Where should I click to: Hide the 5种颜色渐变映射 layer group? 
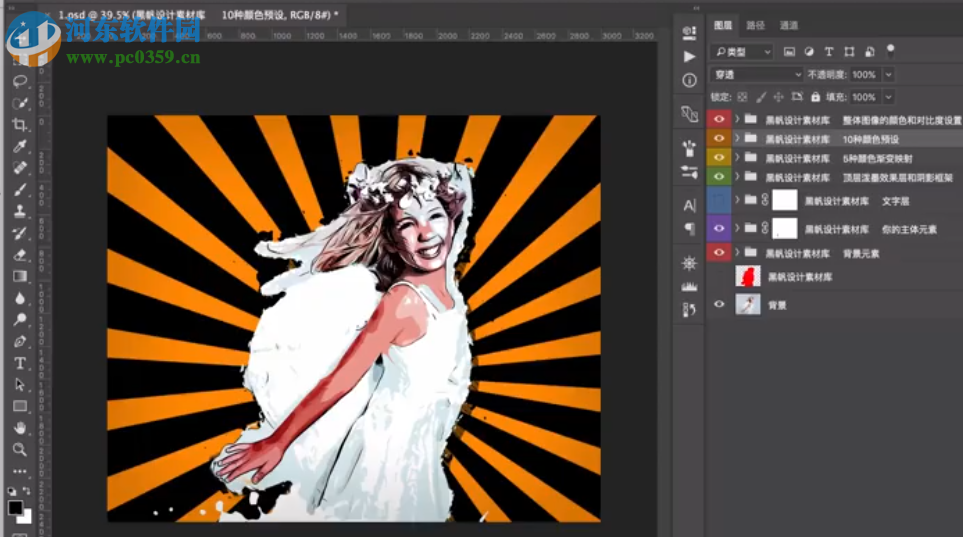click(x=719, y=158)
